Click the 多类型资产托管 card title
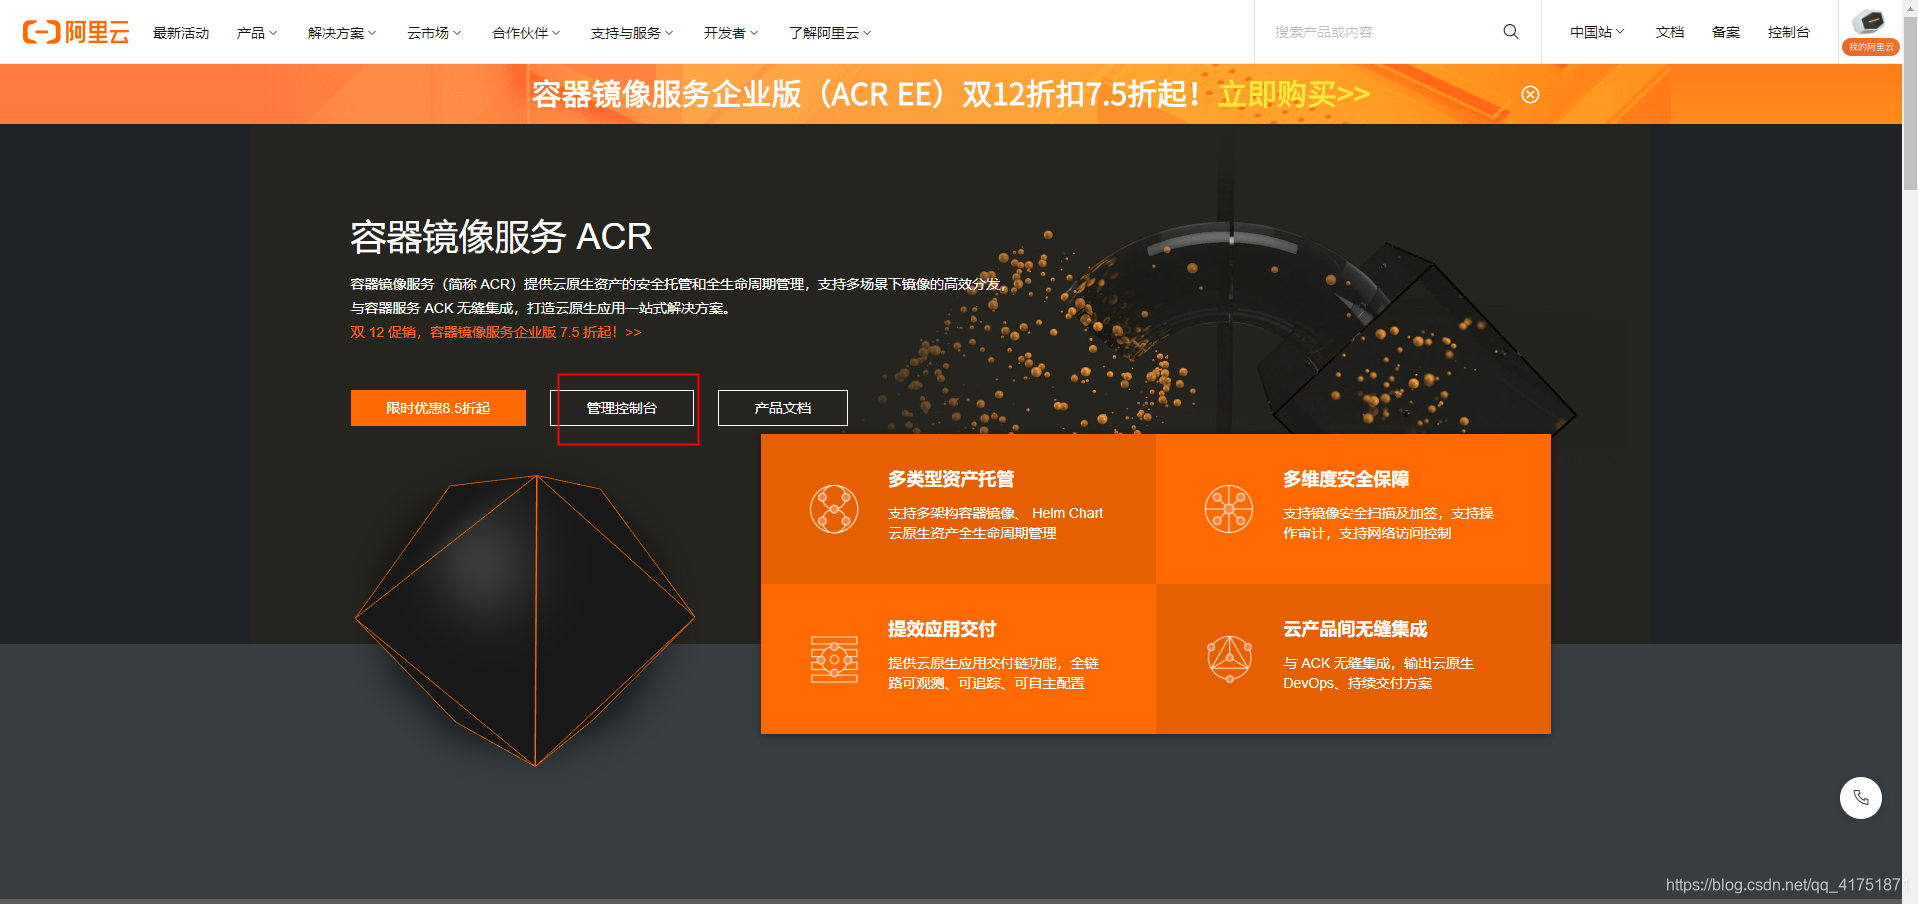Screen dimensions: 1918x904 point(951,479)
